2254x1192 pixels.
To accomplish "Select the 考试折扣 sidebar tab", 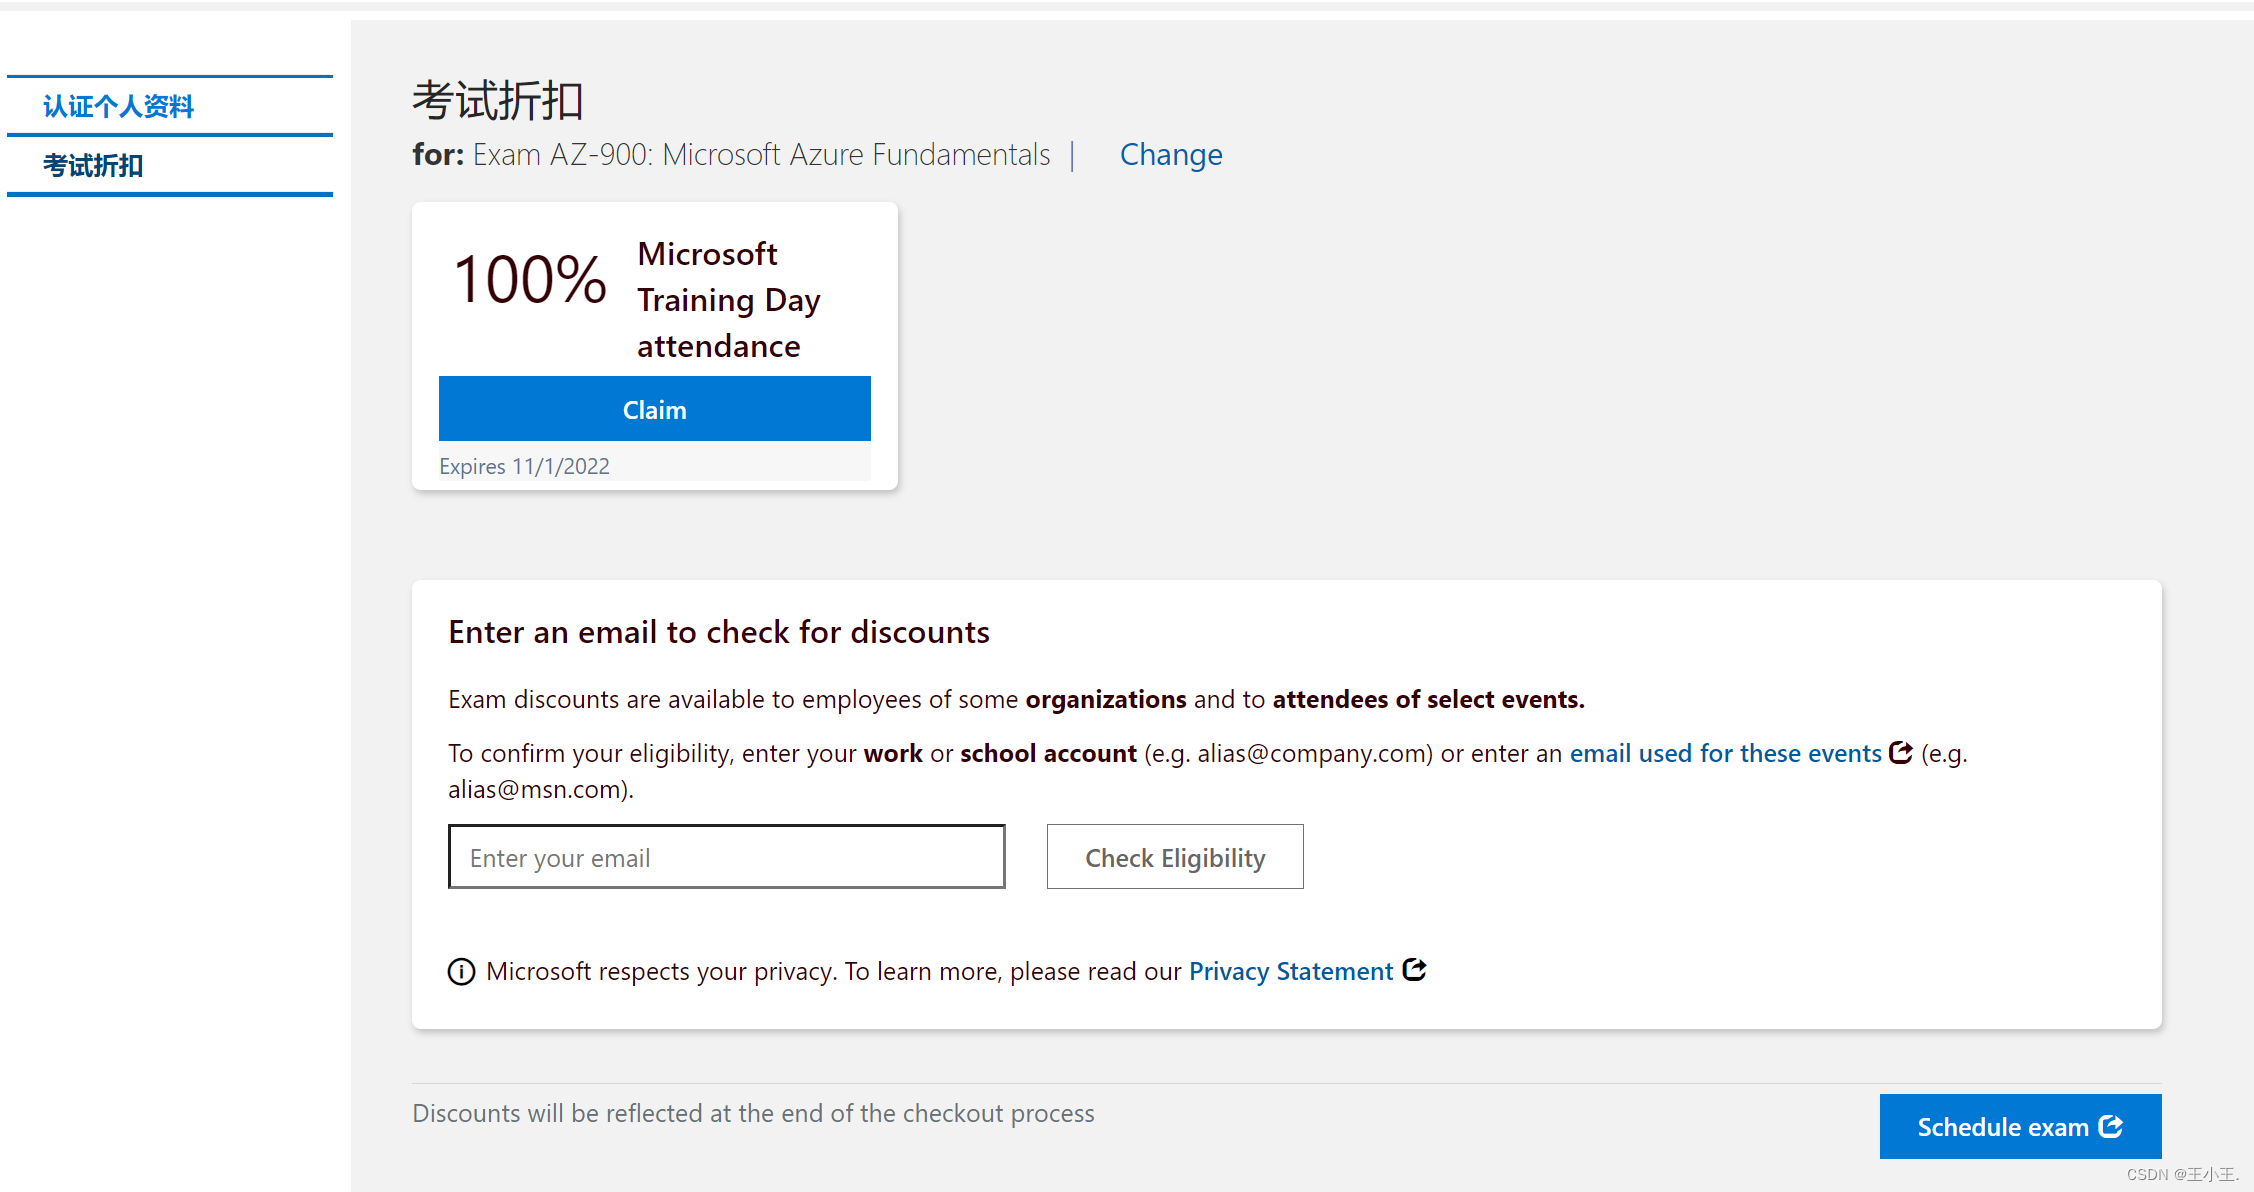I will [93, 165].
